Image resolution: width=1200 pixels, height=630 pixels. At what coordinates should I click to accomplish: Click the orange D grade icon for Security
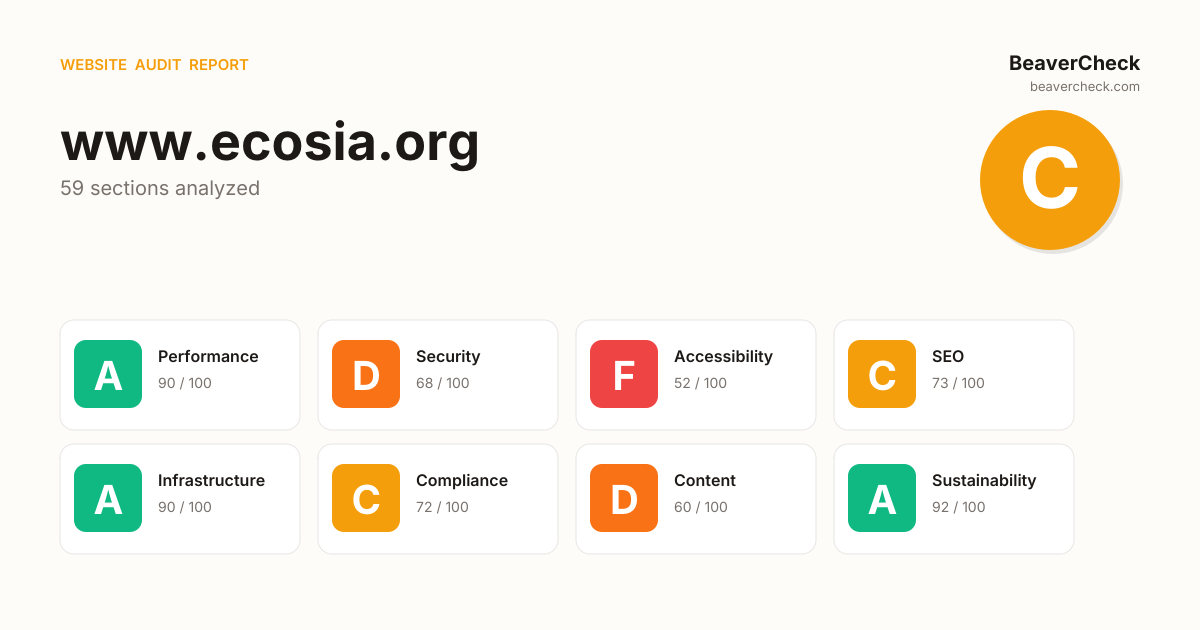[366, 374]
